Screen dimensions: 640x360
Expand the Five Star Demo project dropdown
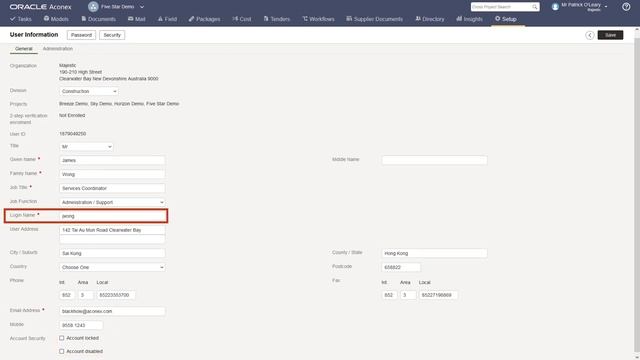(x=142, y=7)
